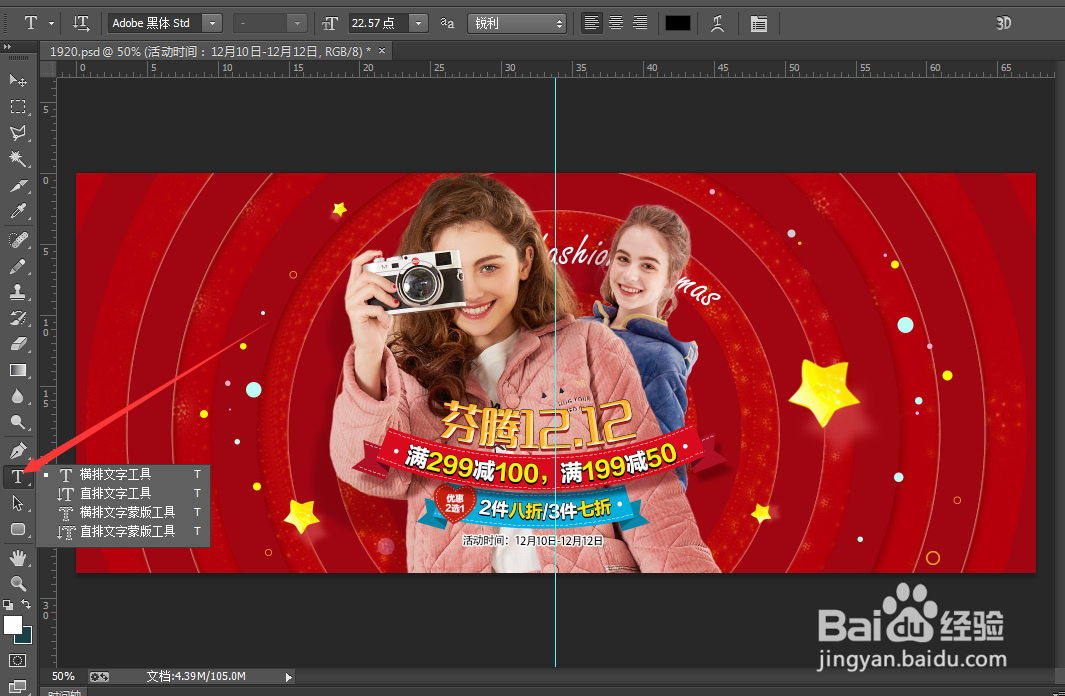1065x696 pixels.
Task: Select the Magic Wand tool
Action: (18, 159)
